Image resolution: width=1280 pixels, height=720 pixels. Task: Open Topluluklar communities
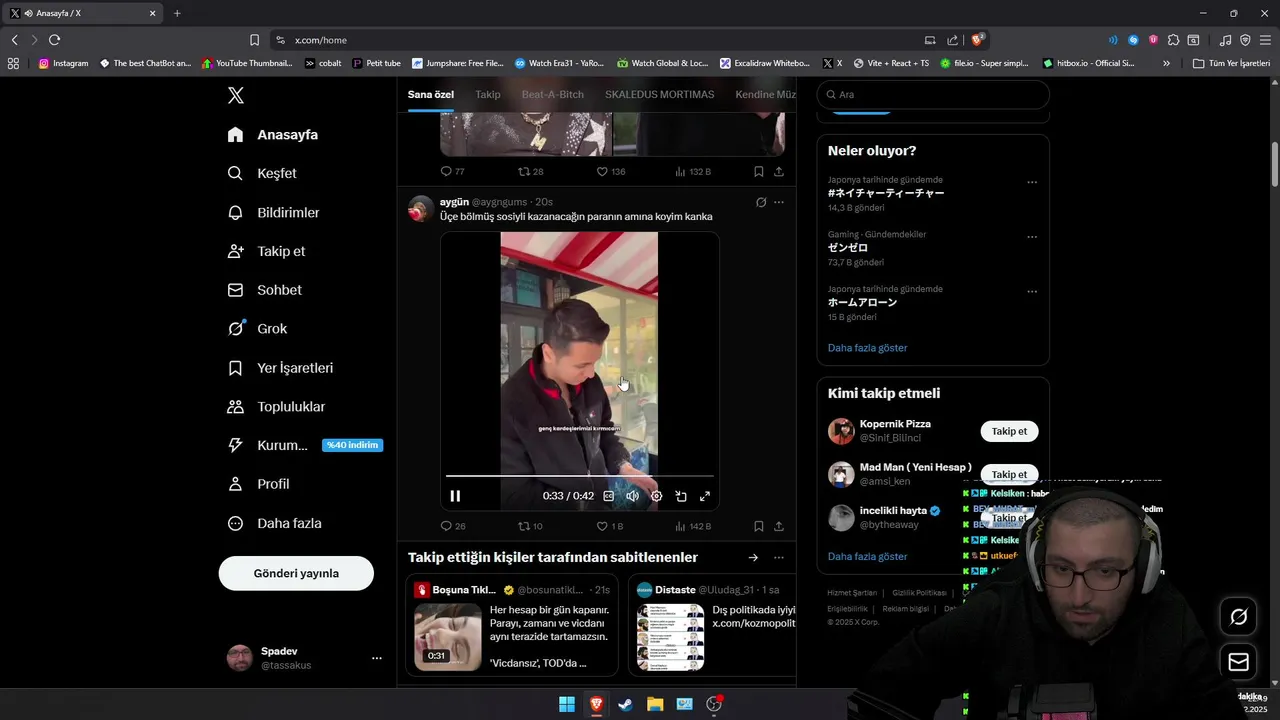[x=276, y=407]
